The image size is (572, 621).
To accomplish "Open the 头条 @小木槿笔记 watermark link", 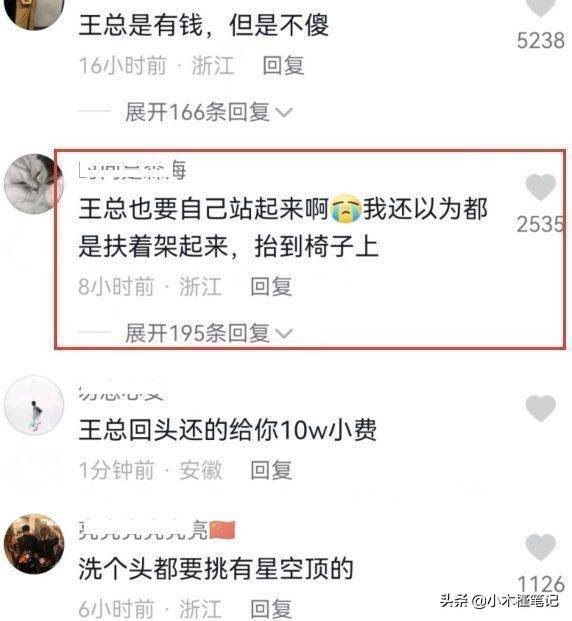I will [499, 601].
